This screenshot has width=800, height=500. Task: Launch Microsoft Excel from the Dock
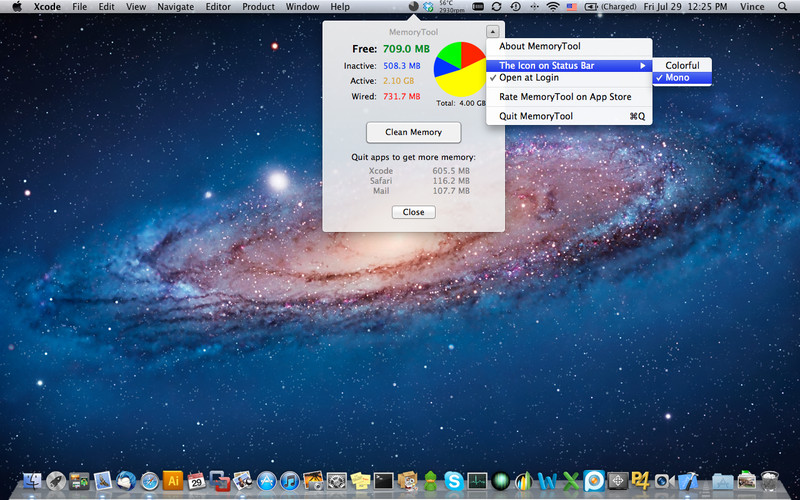click(571, 481)
